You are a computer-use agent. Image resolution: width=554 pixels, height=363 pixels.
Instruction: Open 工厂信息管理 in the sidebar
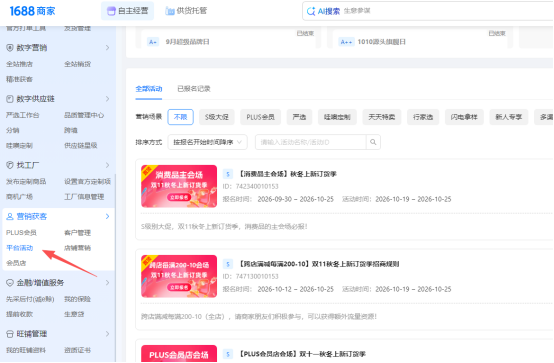pos(84,197)
